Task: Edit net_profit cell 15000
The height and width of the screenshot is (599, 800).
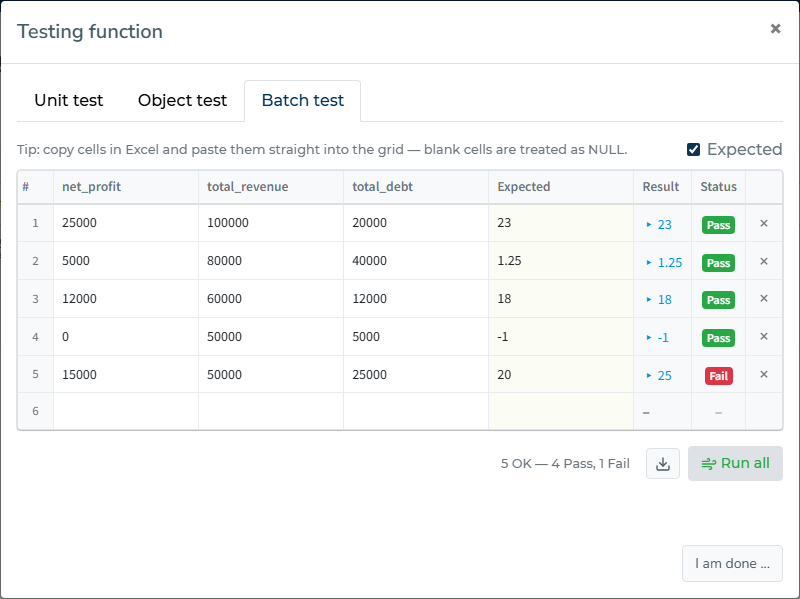Action: (x=126, y=375)
